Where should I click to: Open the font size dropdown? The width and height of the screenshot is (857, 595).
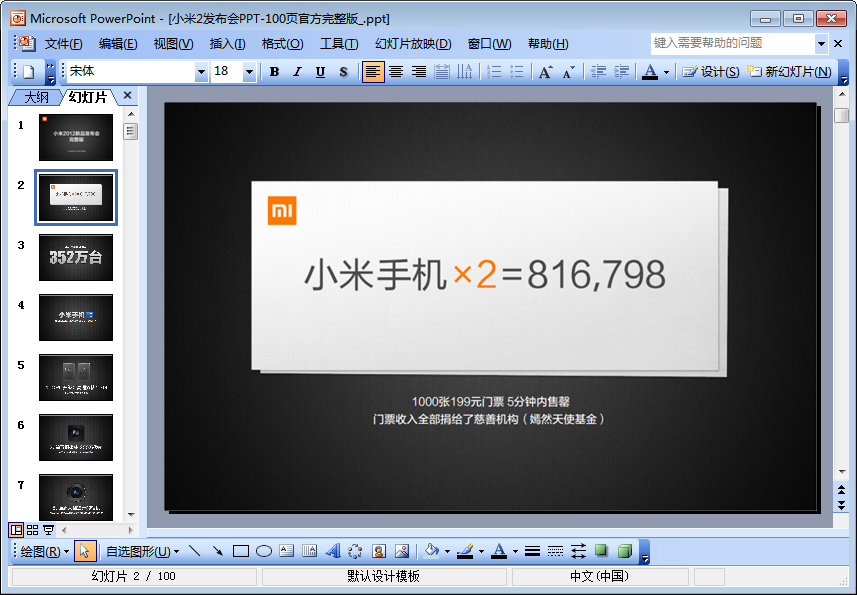point(249,72)
